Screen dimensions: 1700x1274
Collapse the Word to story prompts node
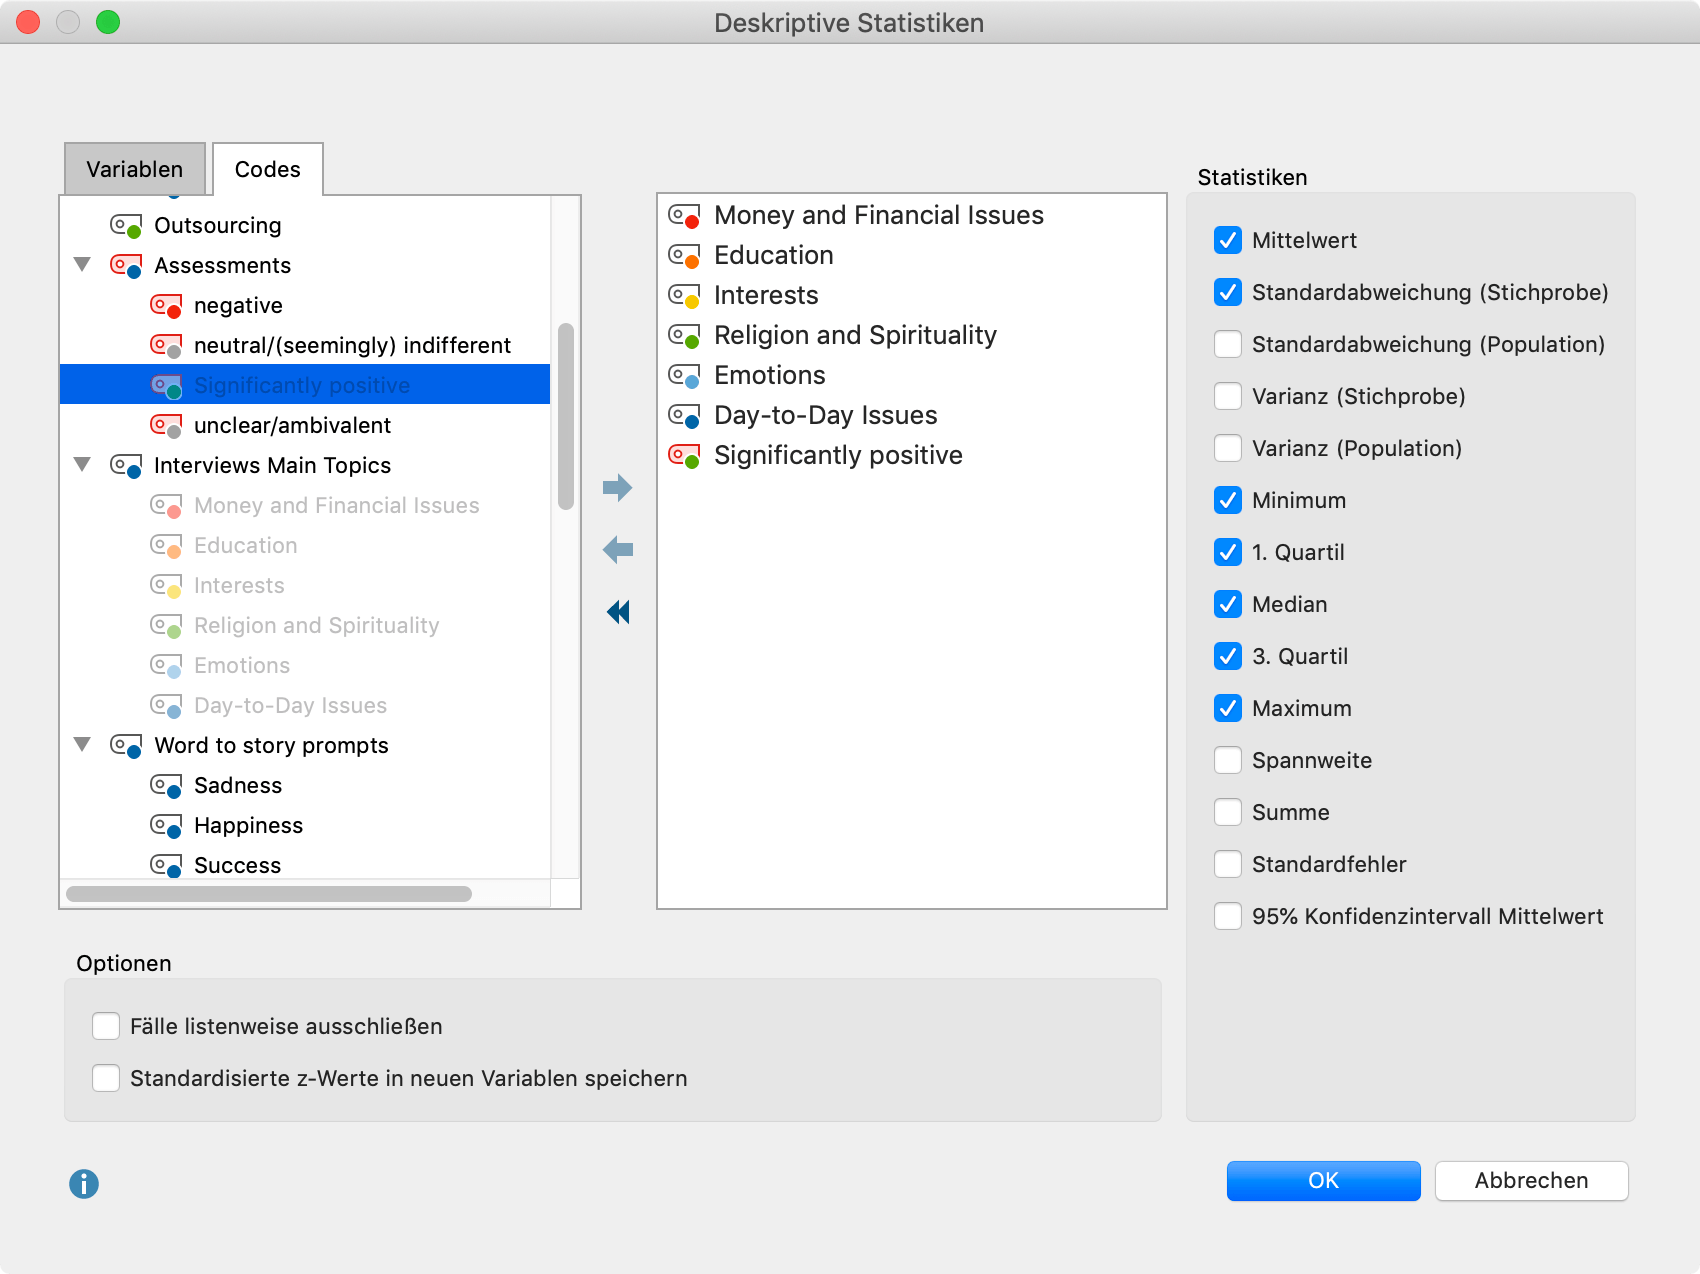(83, 745)
